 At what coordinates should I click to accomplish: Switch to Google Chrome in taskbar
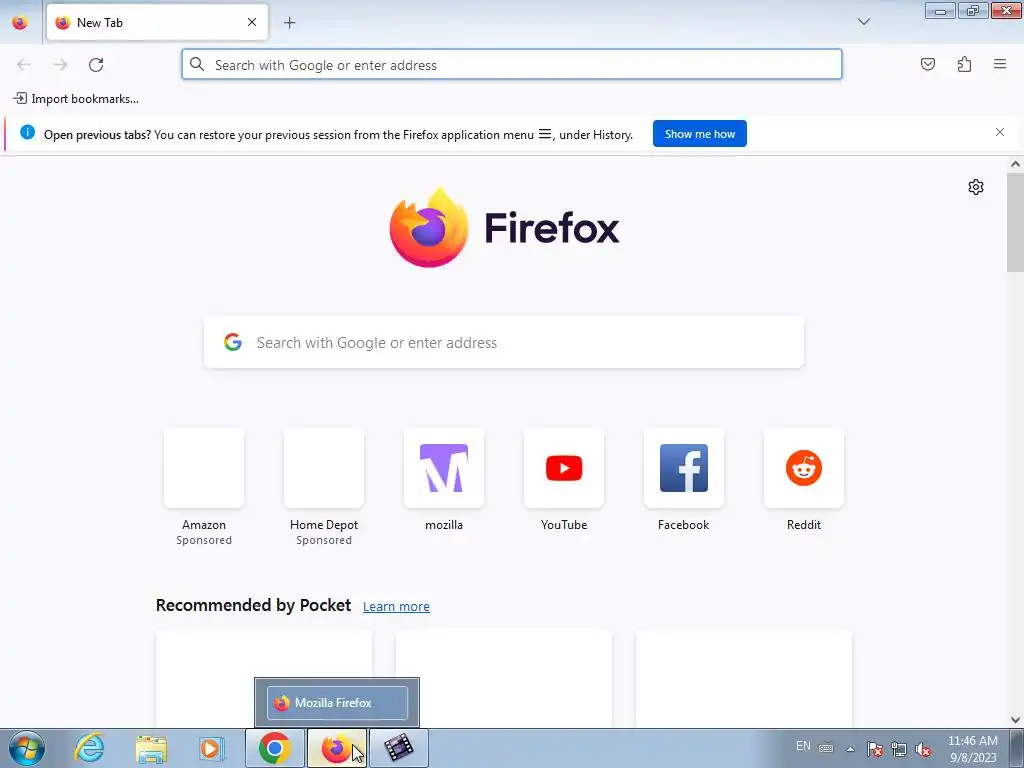coord(274,748)
